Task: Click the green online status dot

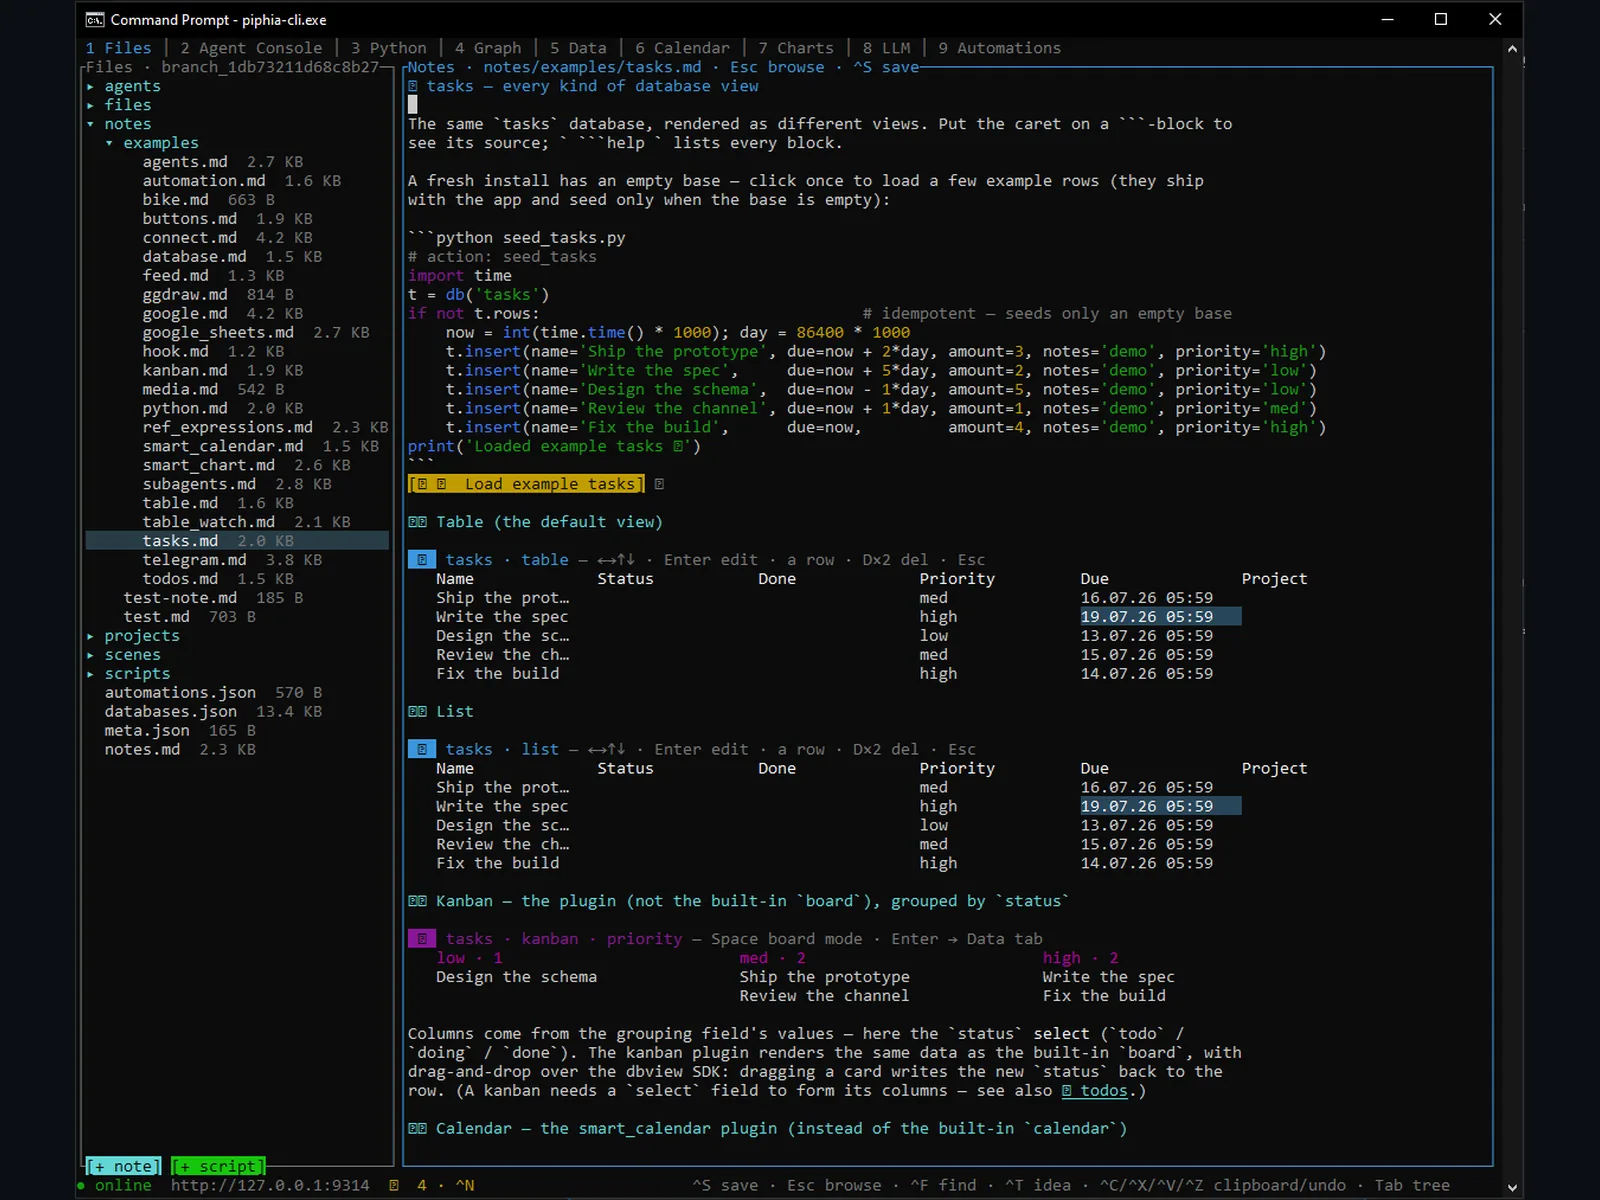Action: 81,1186
